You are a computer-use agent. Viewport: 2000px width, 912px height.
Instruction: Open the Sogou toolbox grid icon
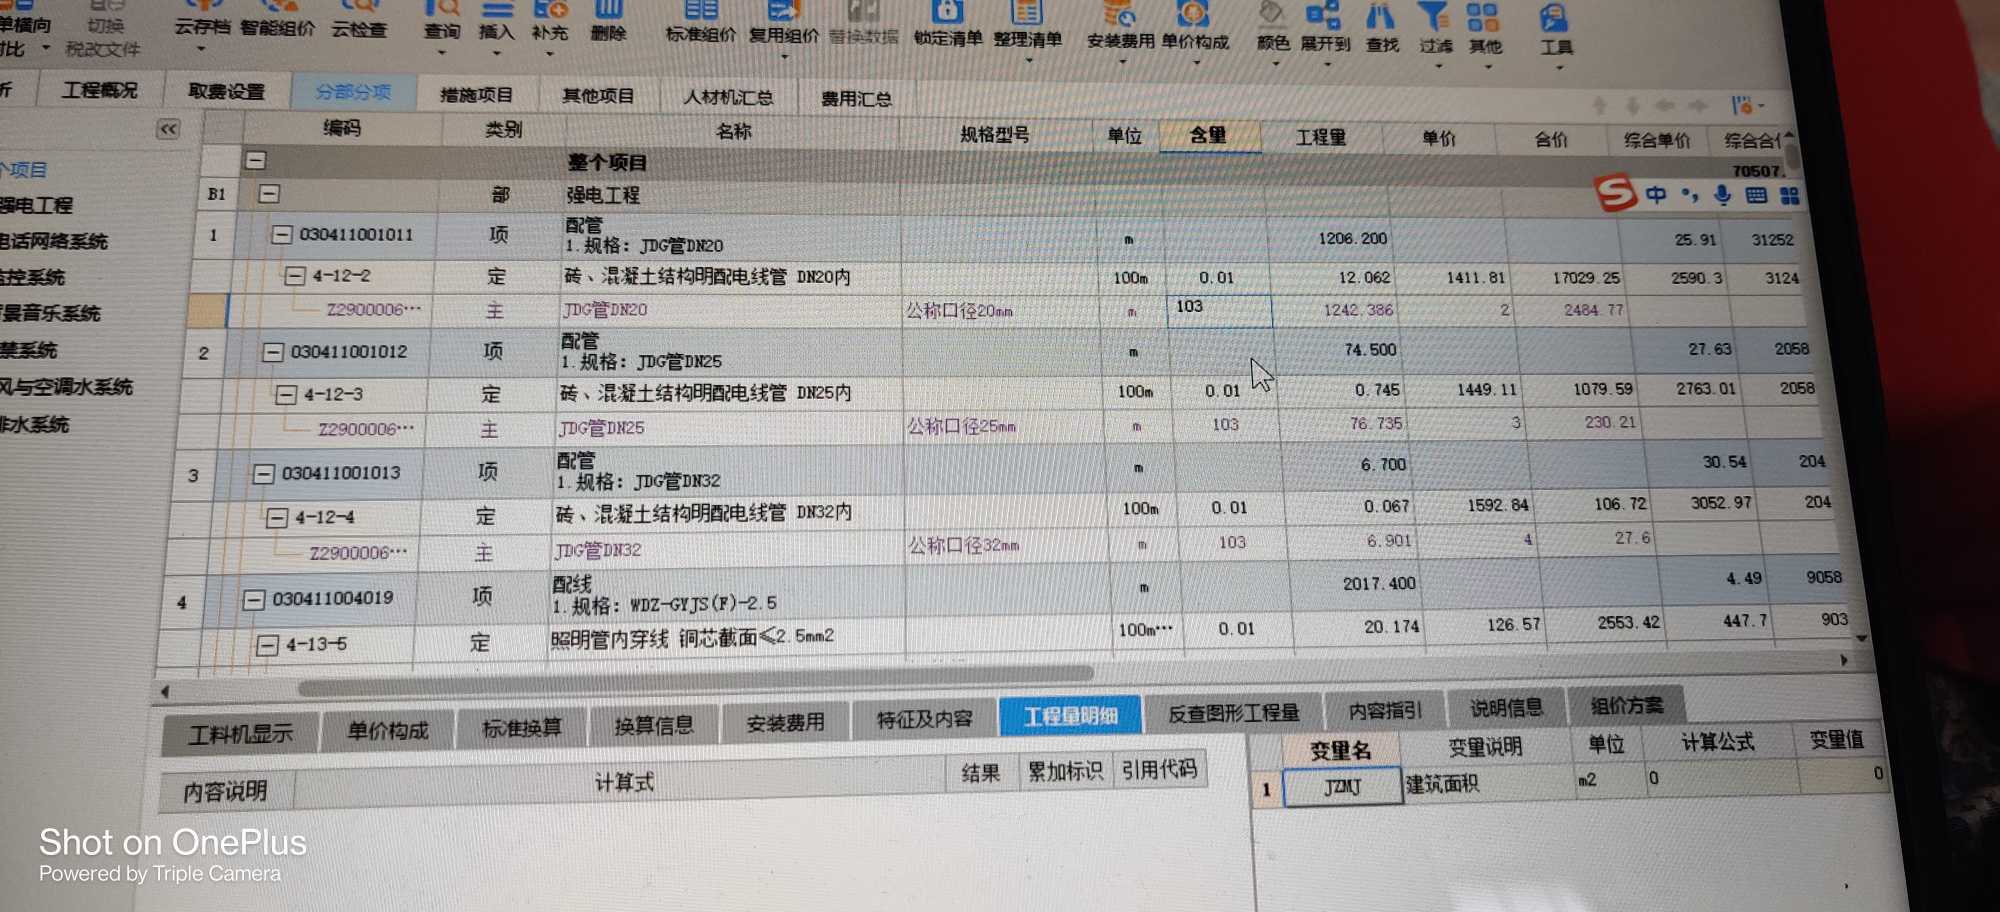point(1789,196)
